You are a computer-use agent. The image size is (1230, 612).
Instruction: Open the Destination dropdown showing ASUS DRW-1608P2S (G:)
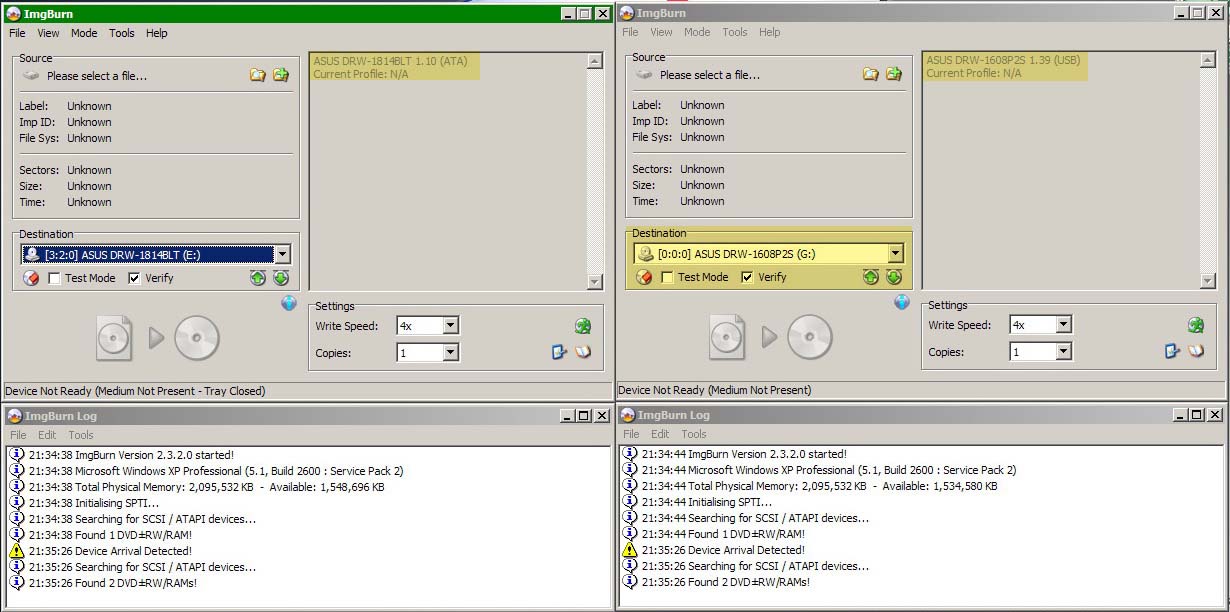point(895,254)
